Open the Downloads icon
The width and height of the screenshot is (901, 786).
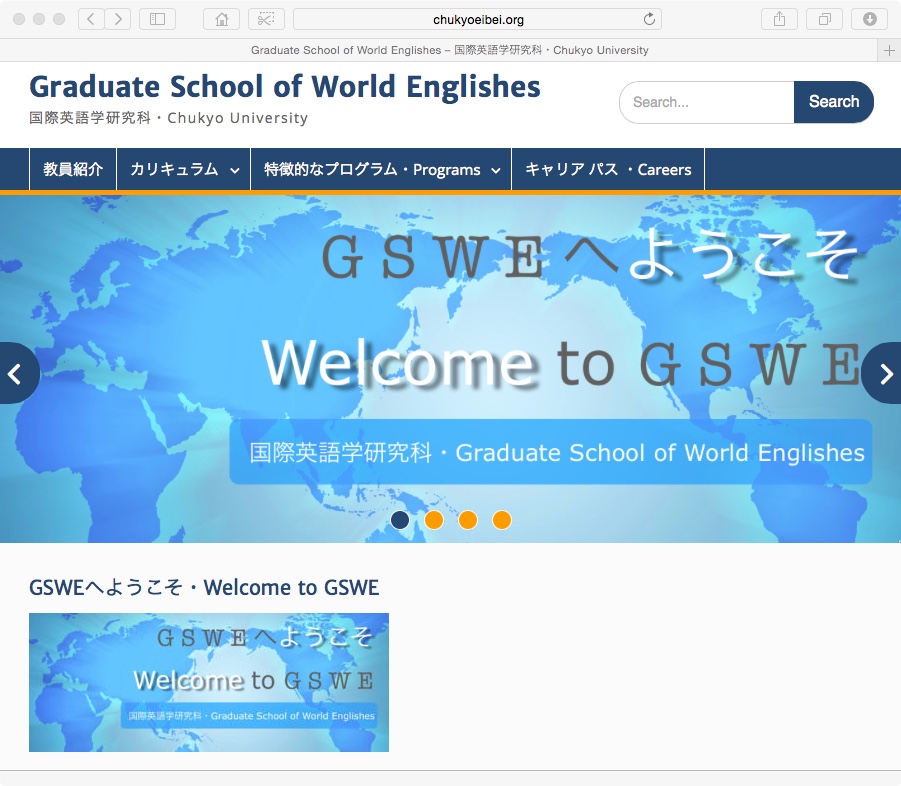(x=870, y=19)
